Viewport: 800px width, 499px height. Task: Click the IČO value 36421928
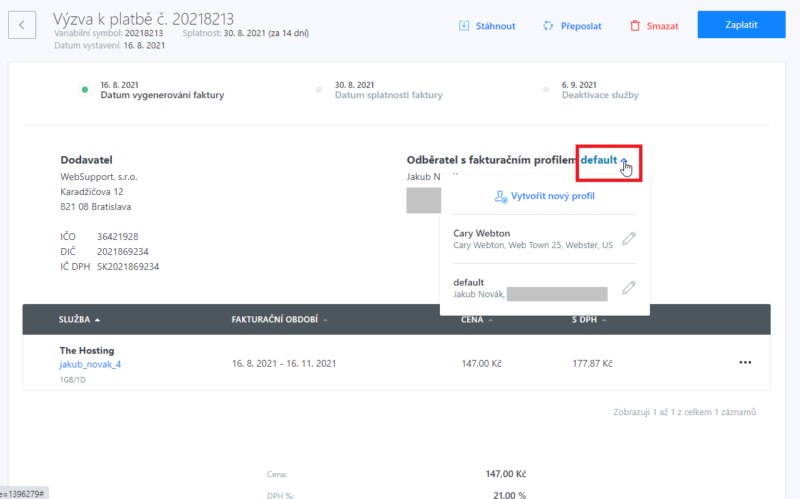tap(117, 237)
